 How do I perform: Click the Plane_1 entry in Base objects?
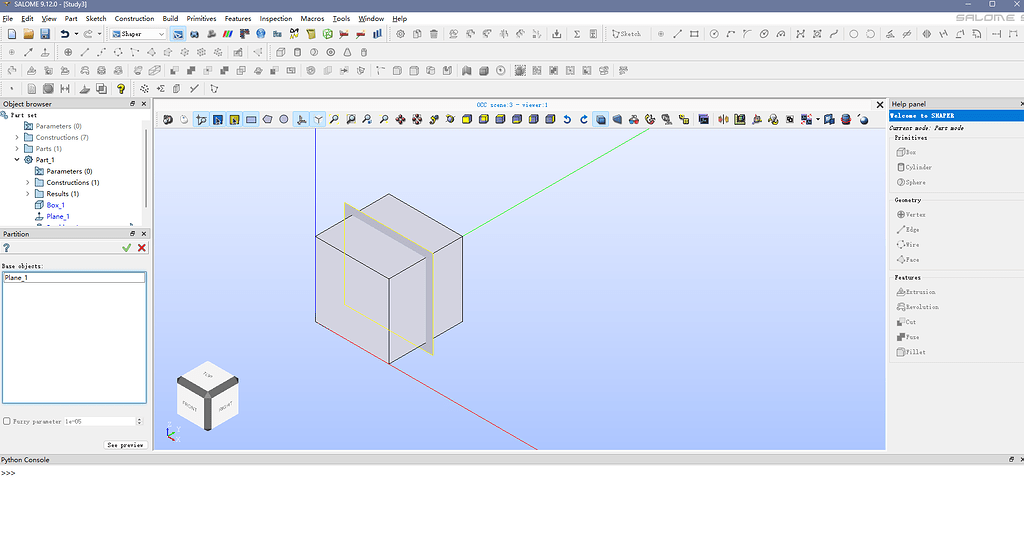point(17,278)
